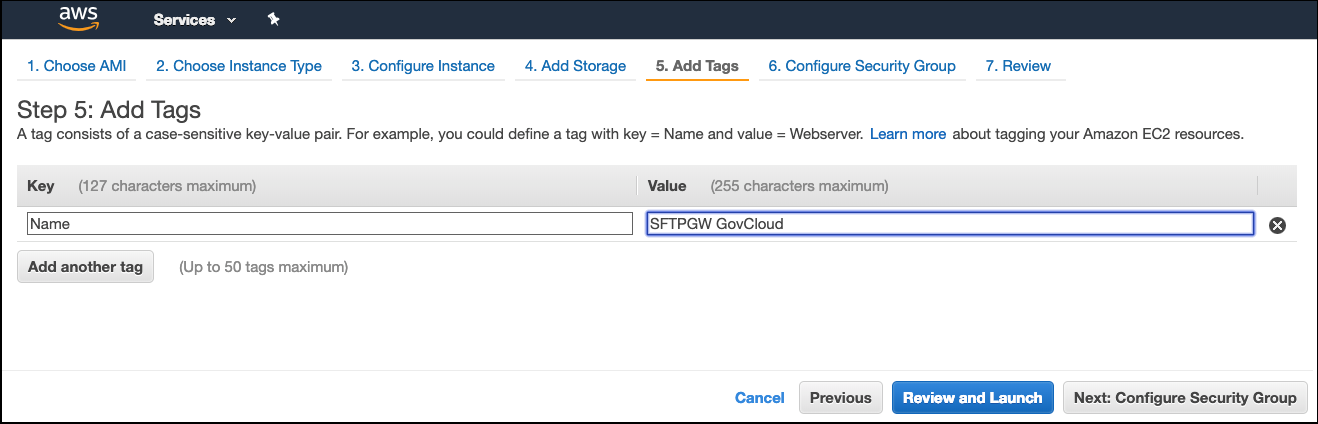This screenshot has height=424, width=1318.
Task: Remove the Name tag row
Action: click(x=1277, y=225)
